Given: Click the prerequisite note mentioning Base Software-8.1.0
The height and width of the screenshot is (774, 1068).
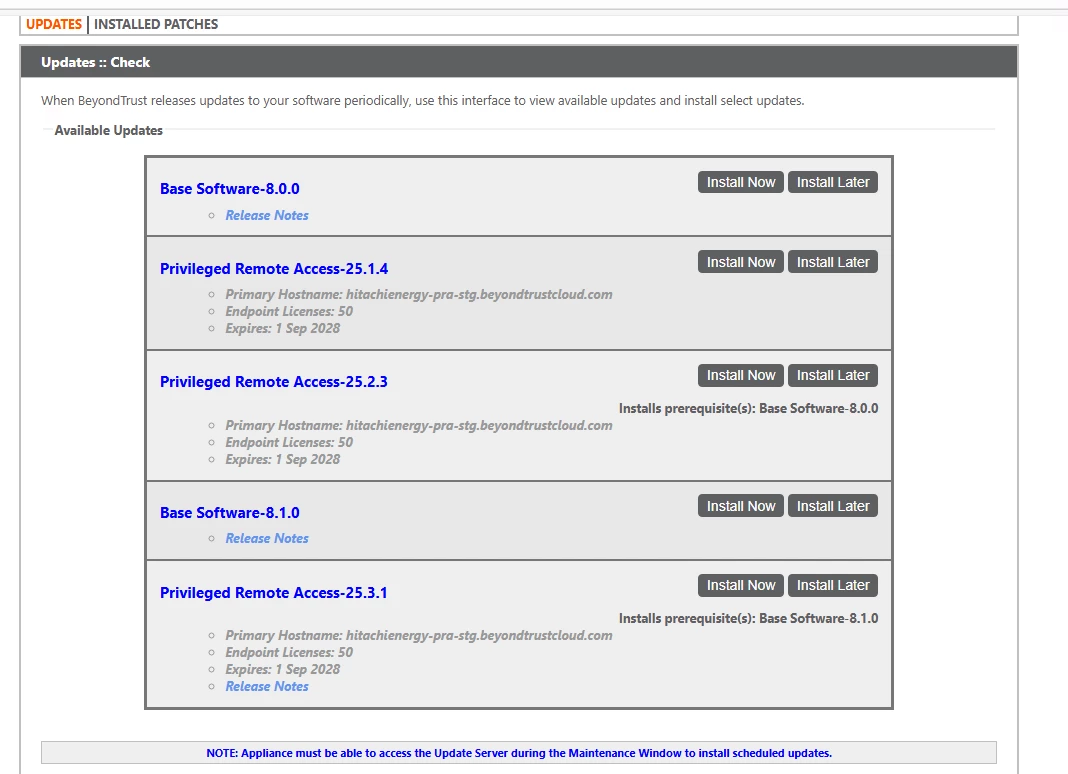Looking at the screenshot, I should coord(749,618).
